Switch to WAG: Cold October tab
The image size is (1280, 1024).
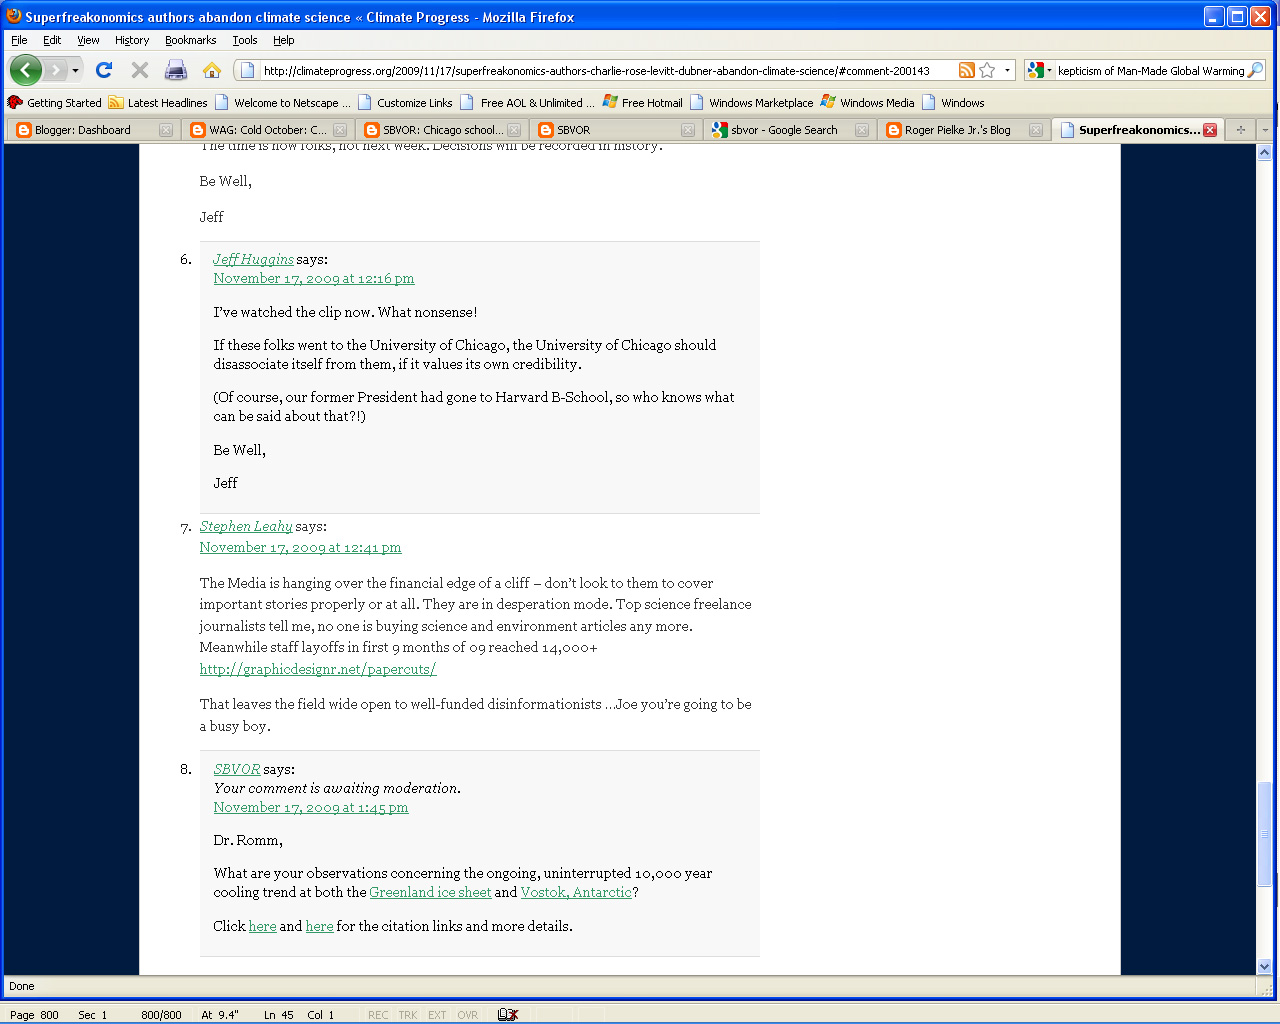click(268, 130)
